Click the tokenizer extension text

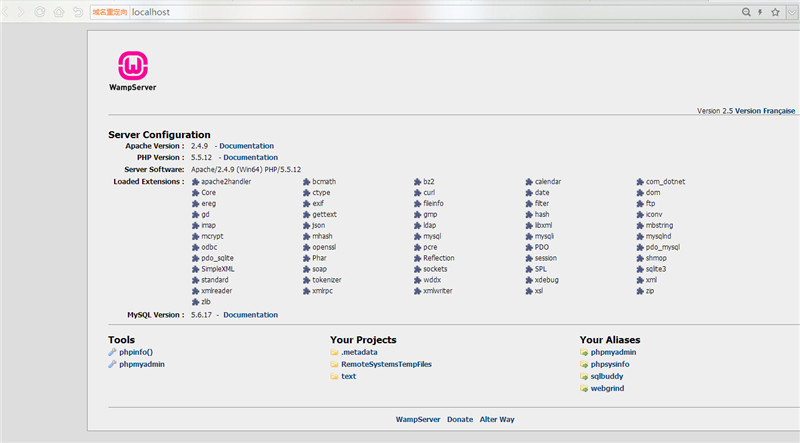point(327,280)
